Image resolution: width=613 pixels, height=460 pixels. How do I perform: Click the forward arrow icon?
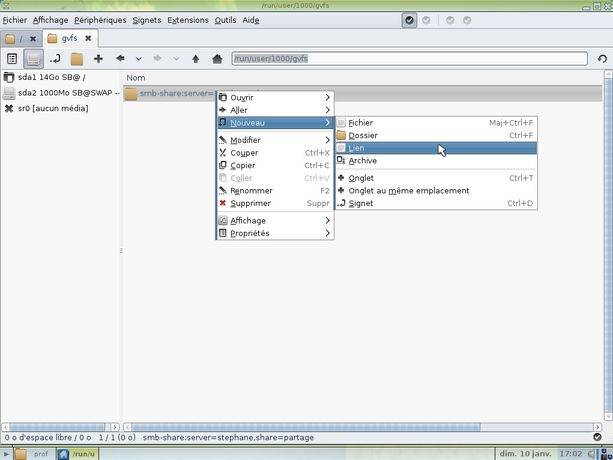click(158, 58)
